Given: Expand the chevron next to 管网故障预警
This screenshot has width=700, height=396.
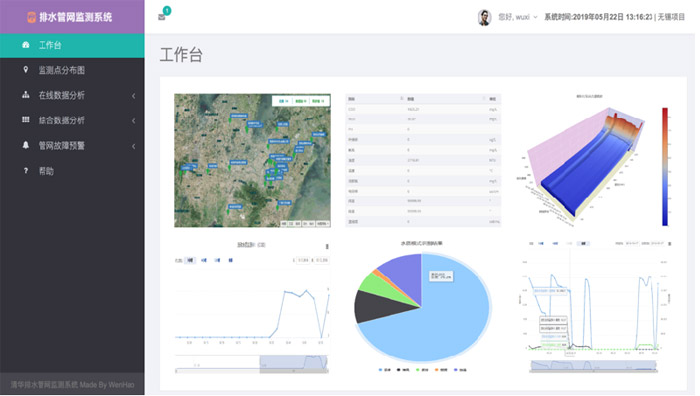Looking at the screenshot, I should 133,146.
